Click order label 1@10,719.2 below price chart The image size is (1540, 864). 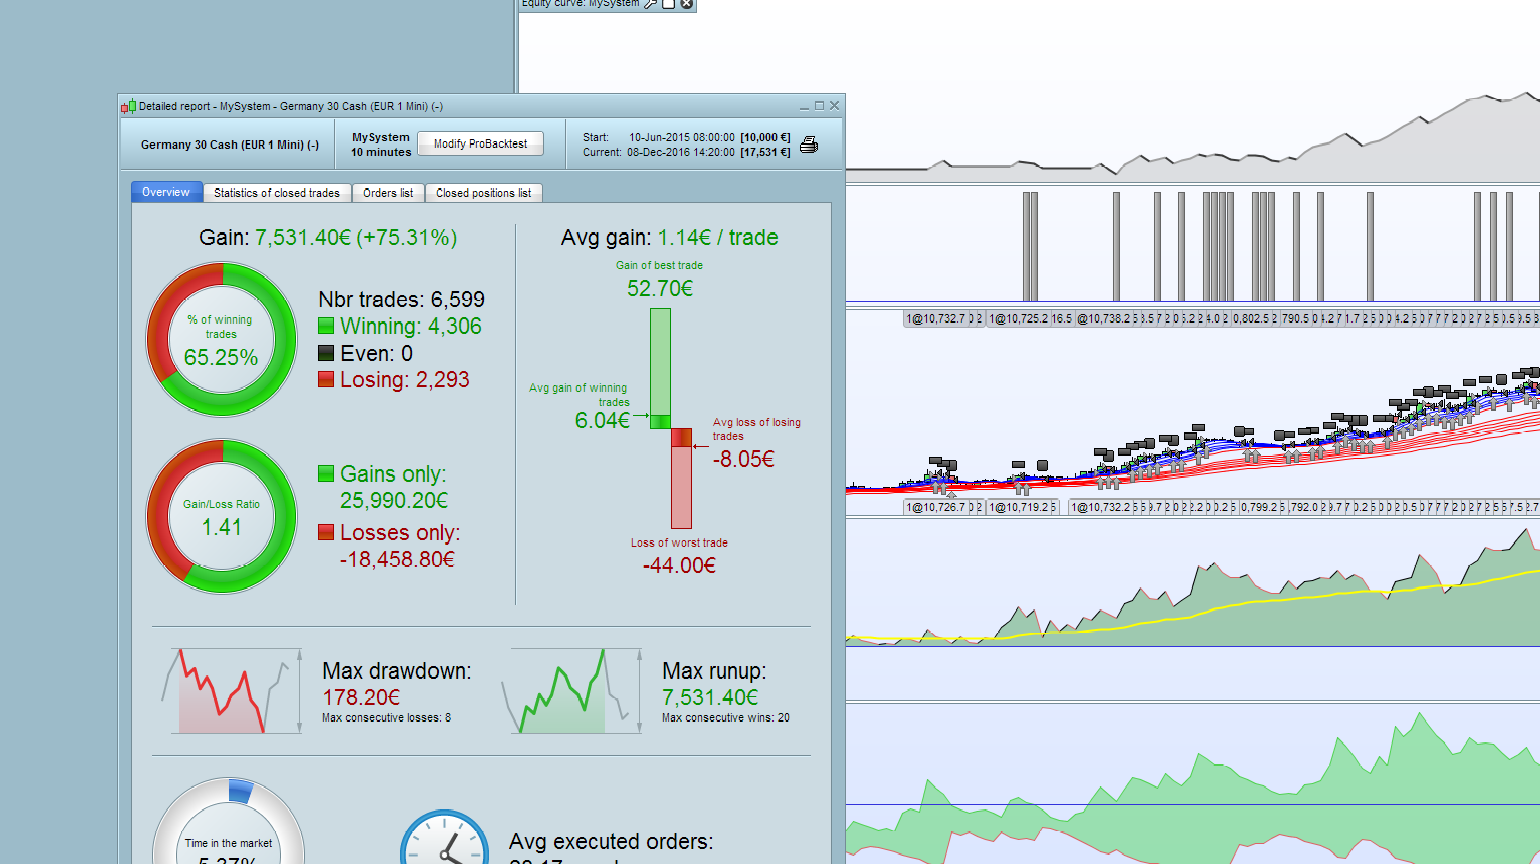click(x=1019, y=507)
